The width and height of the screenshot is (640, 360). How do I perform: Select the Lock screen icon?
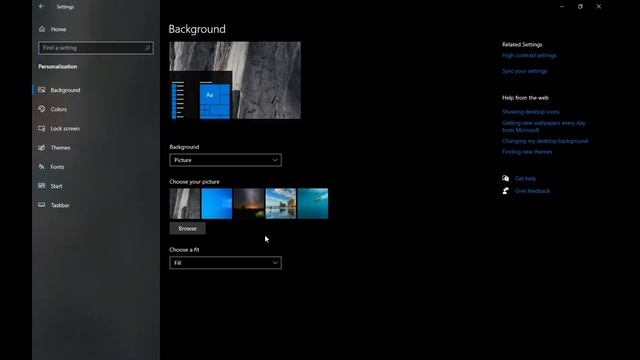pyautogui.click(x=42, y=128)
